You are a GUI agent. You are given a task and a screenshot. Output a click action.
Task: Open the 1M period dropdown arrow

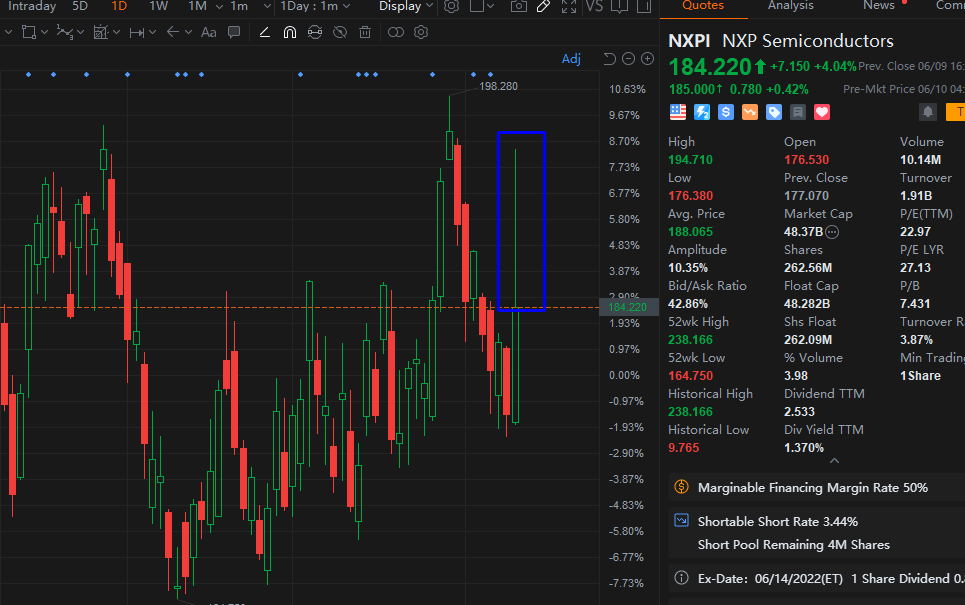pos(219,6)
